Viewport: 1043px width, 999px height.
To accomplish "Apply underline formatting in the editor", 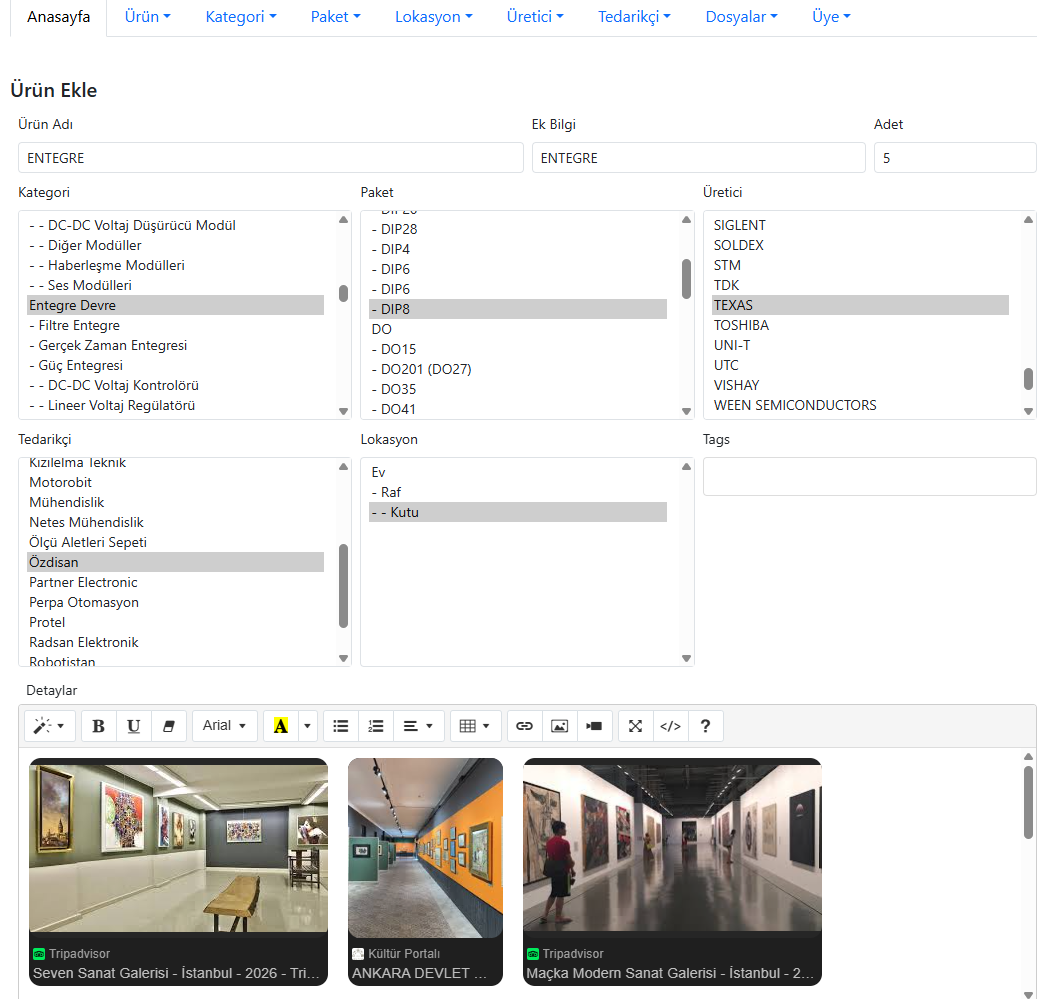I will pyautogui.click(x=134, y=726).
